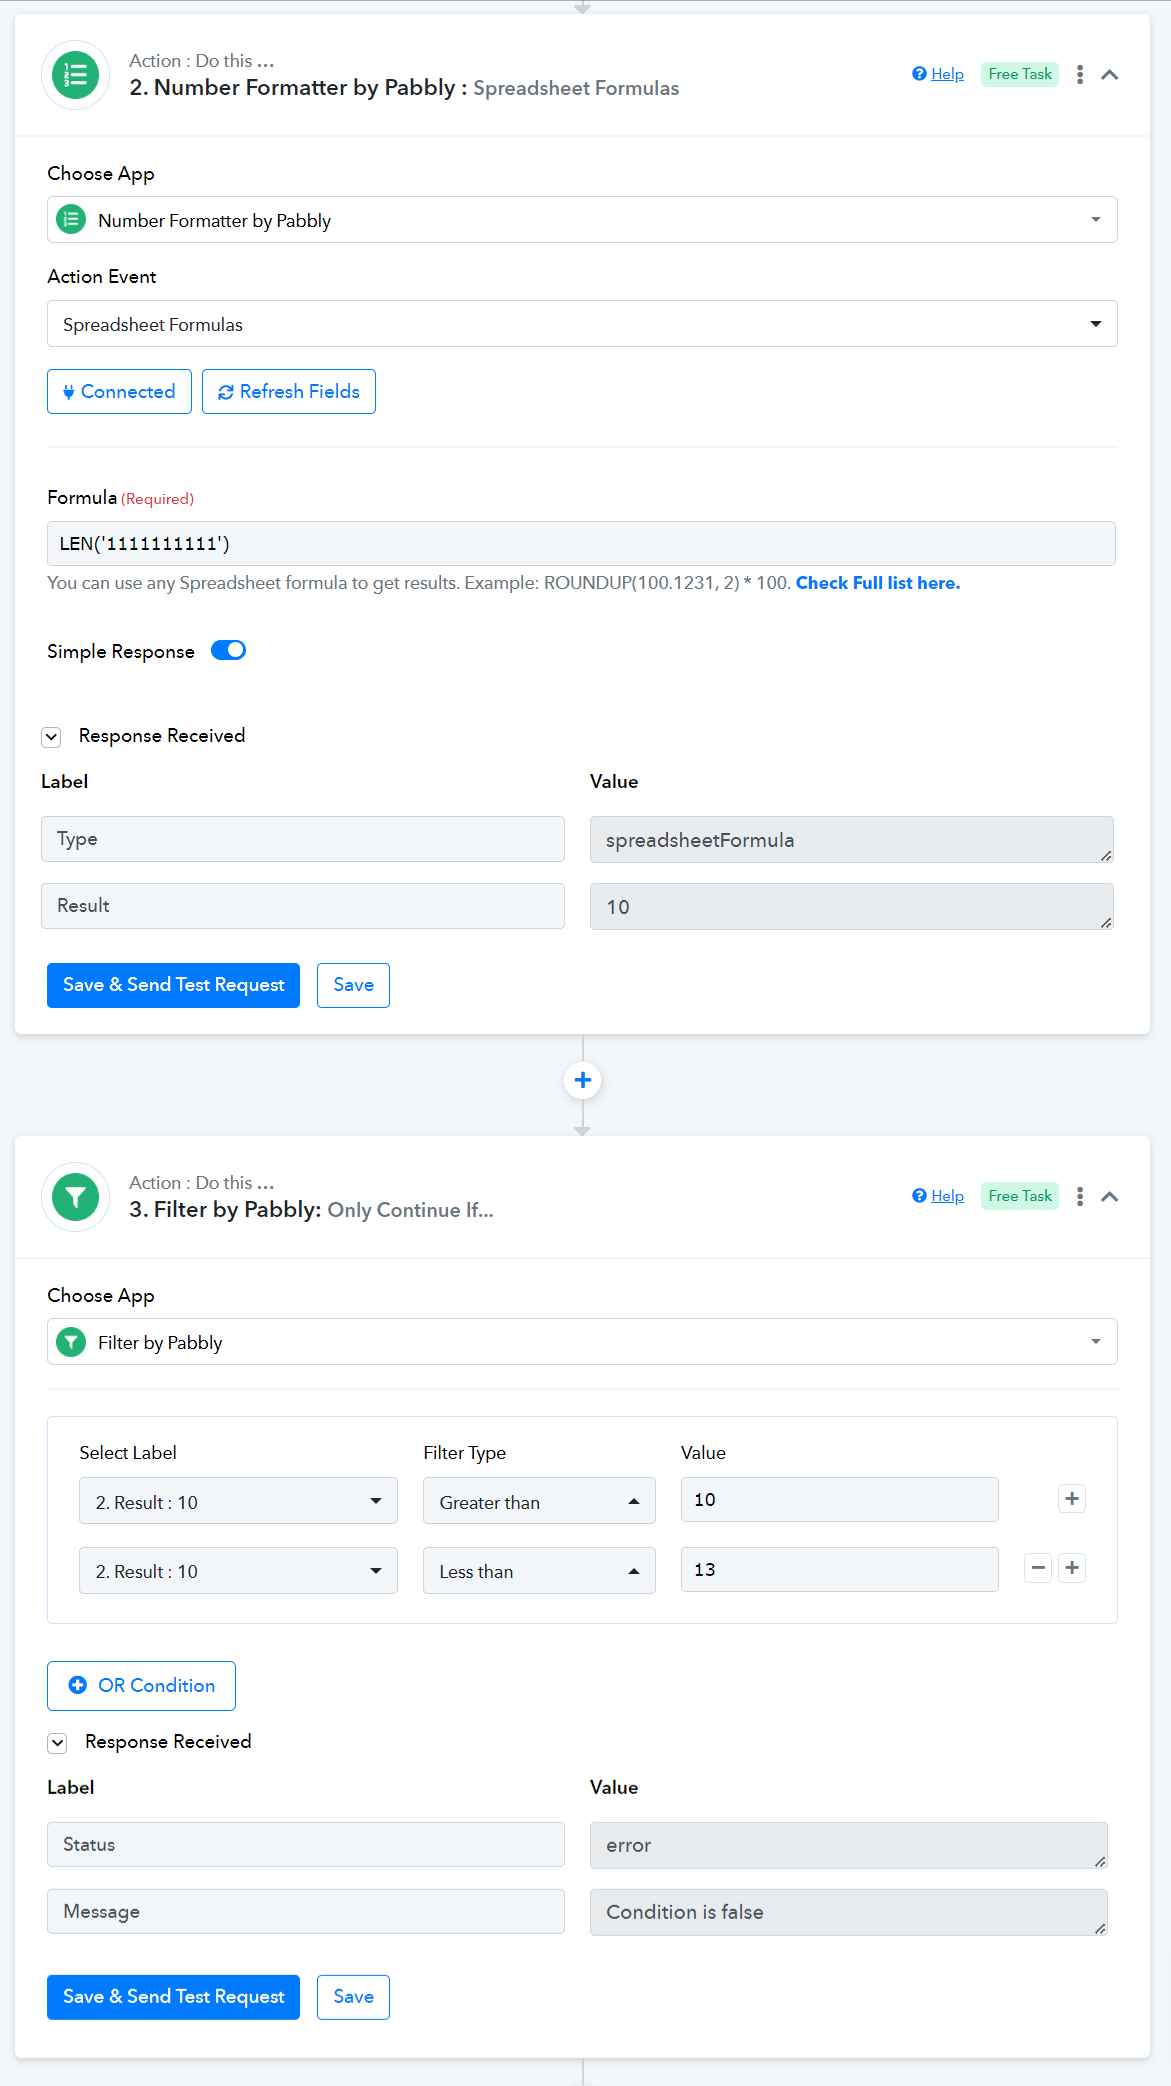Add a step with the plus connector

(x=583, y=1080)
